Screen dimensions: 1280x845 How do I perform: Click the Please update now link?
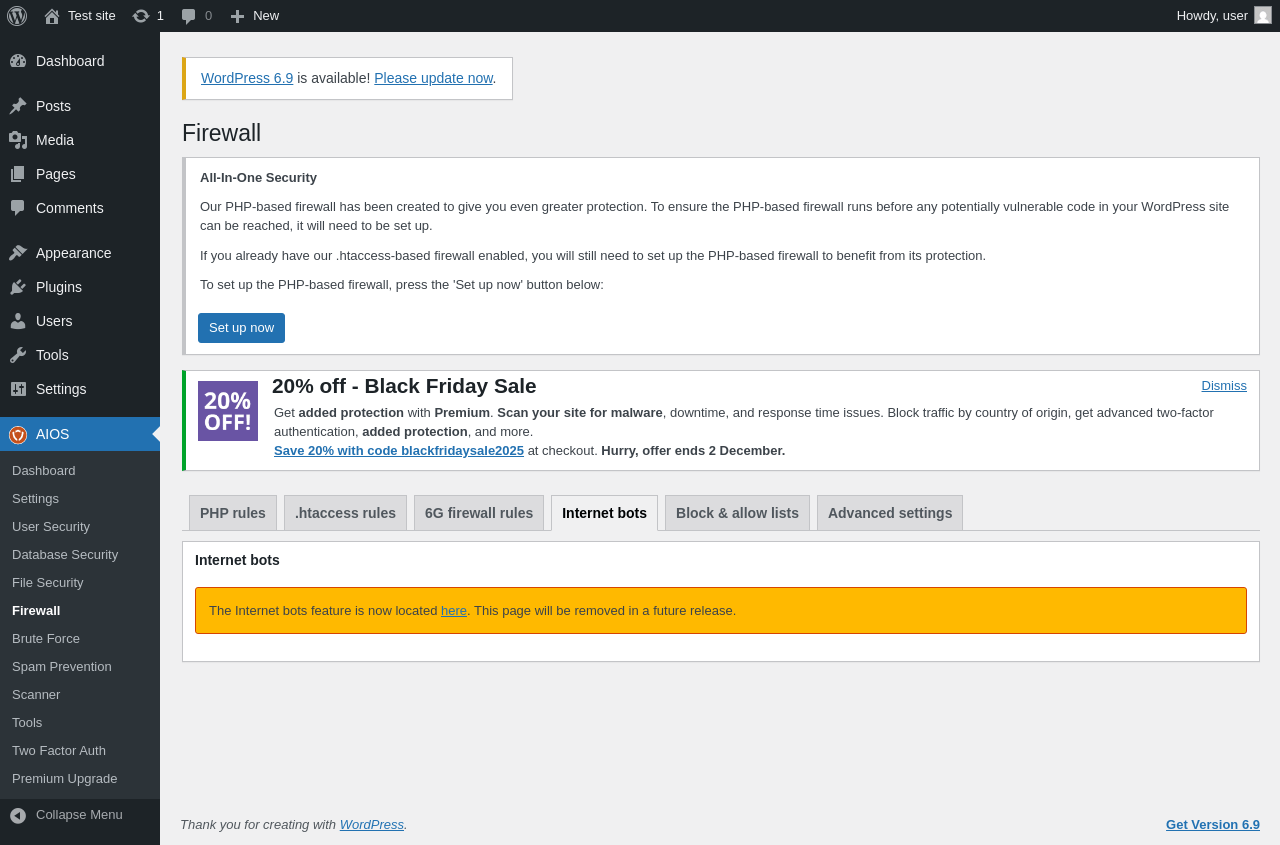[433, 78]
